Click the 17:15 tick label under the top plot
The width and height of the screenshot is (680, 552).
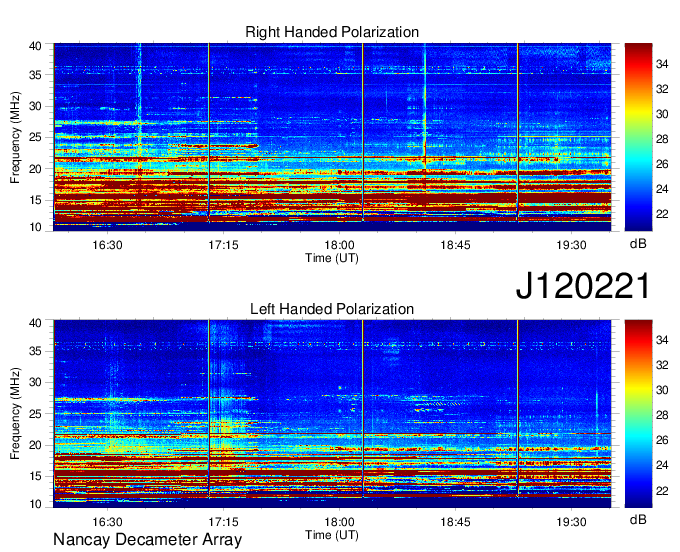point(223,245)
